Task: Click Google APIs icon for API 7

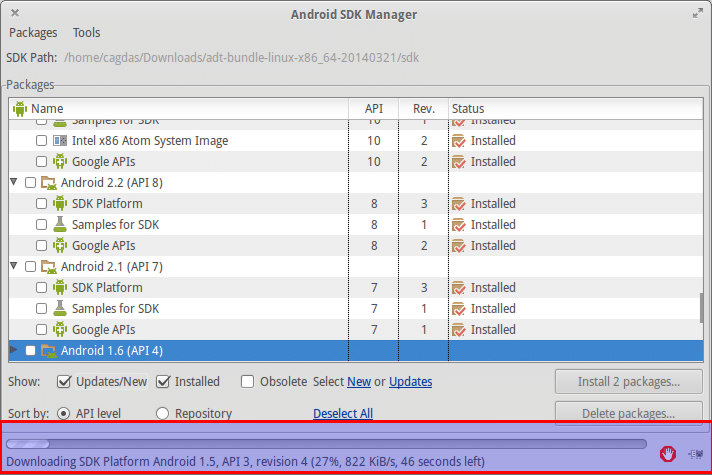Action: coord(59,330)
